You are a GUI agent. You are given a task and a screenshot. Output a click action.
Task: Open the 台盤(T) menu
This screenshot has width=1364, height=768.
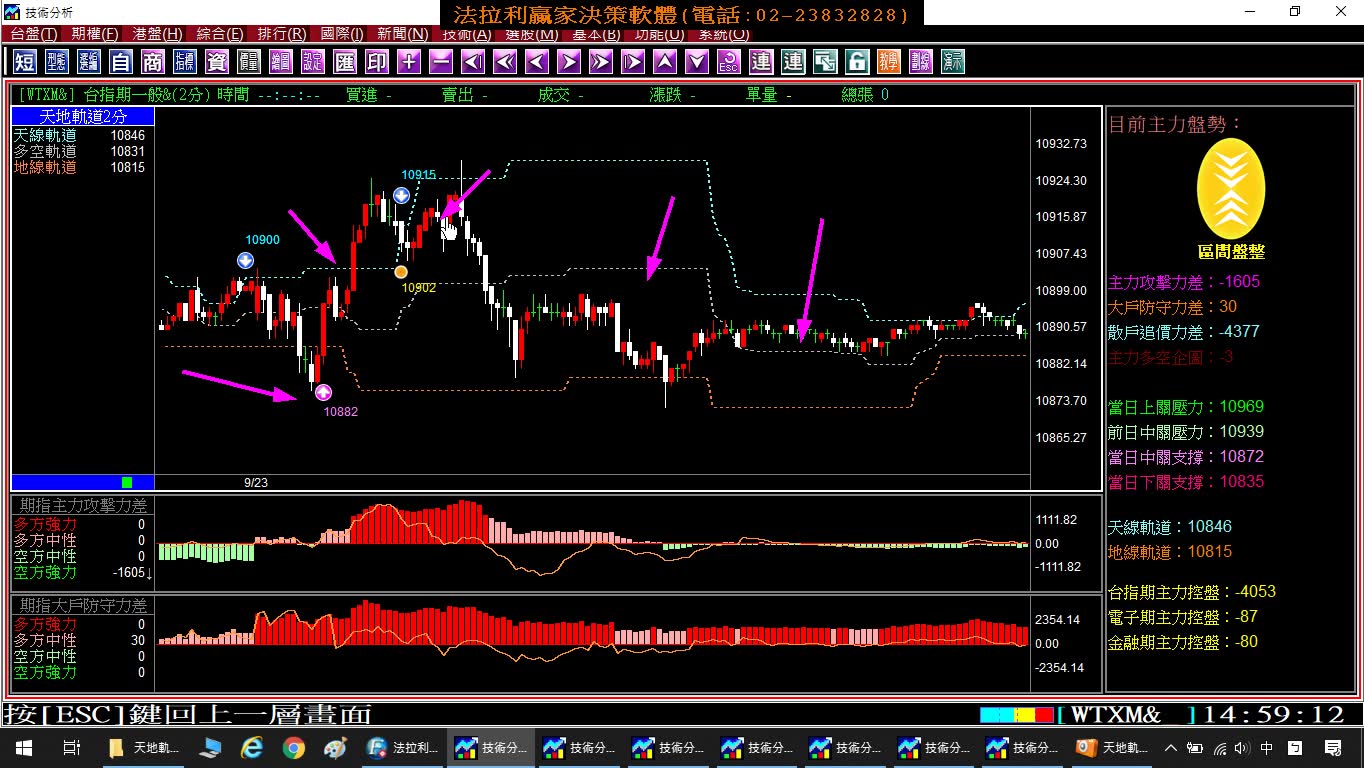pyautogui.click(x=33, y=34)
